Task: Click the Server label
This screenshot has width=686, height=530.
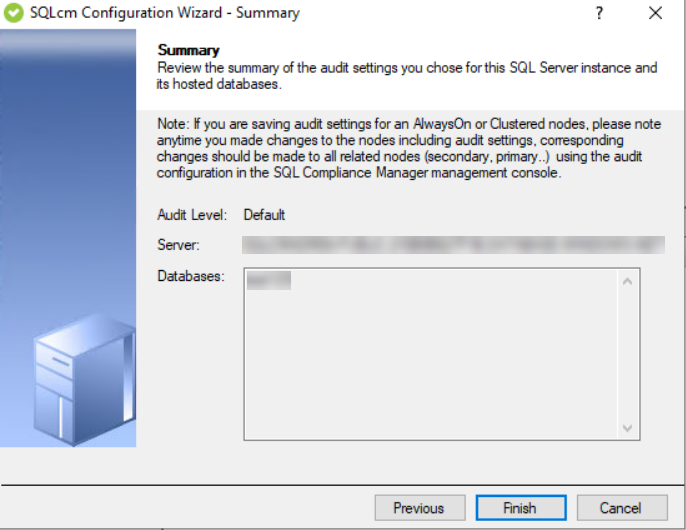Action: [x=177, y=245]
